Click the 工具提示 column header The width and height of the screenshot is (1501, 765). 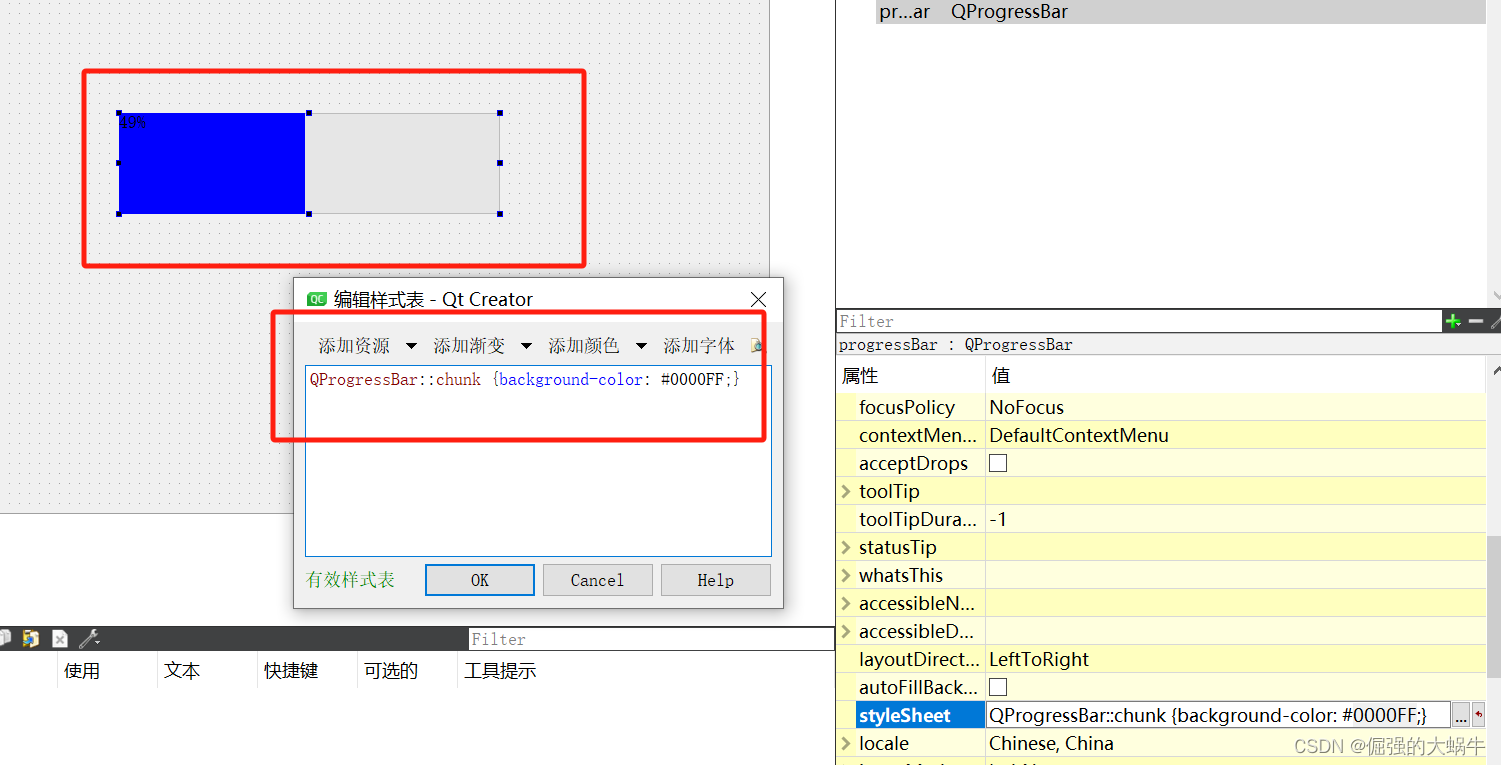tap(500, 671)
